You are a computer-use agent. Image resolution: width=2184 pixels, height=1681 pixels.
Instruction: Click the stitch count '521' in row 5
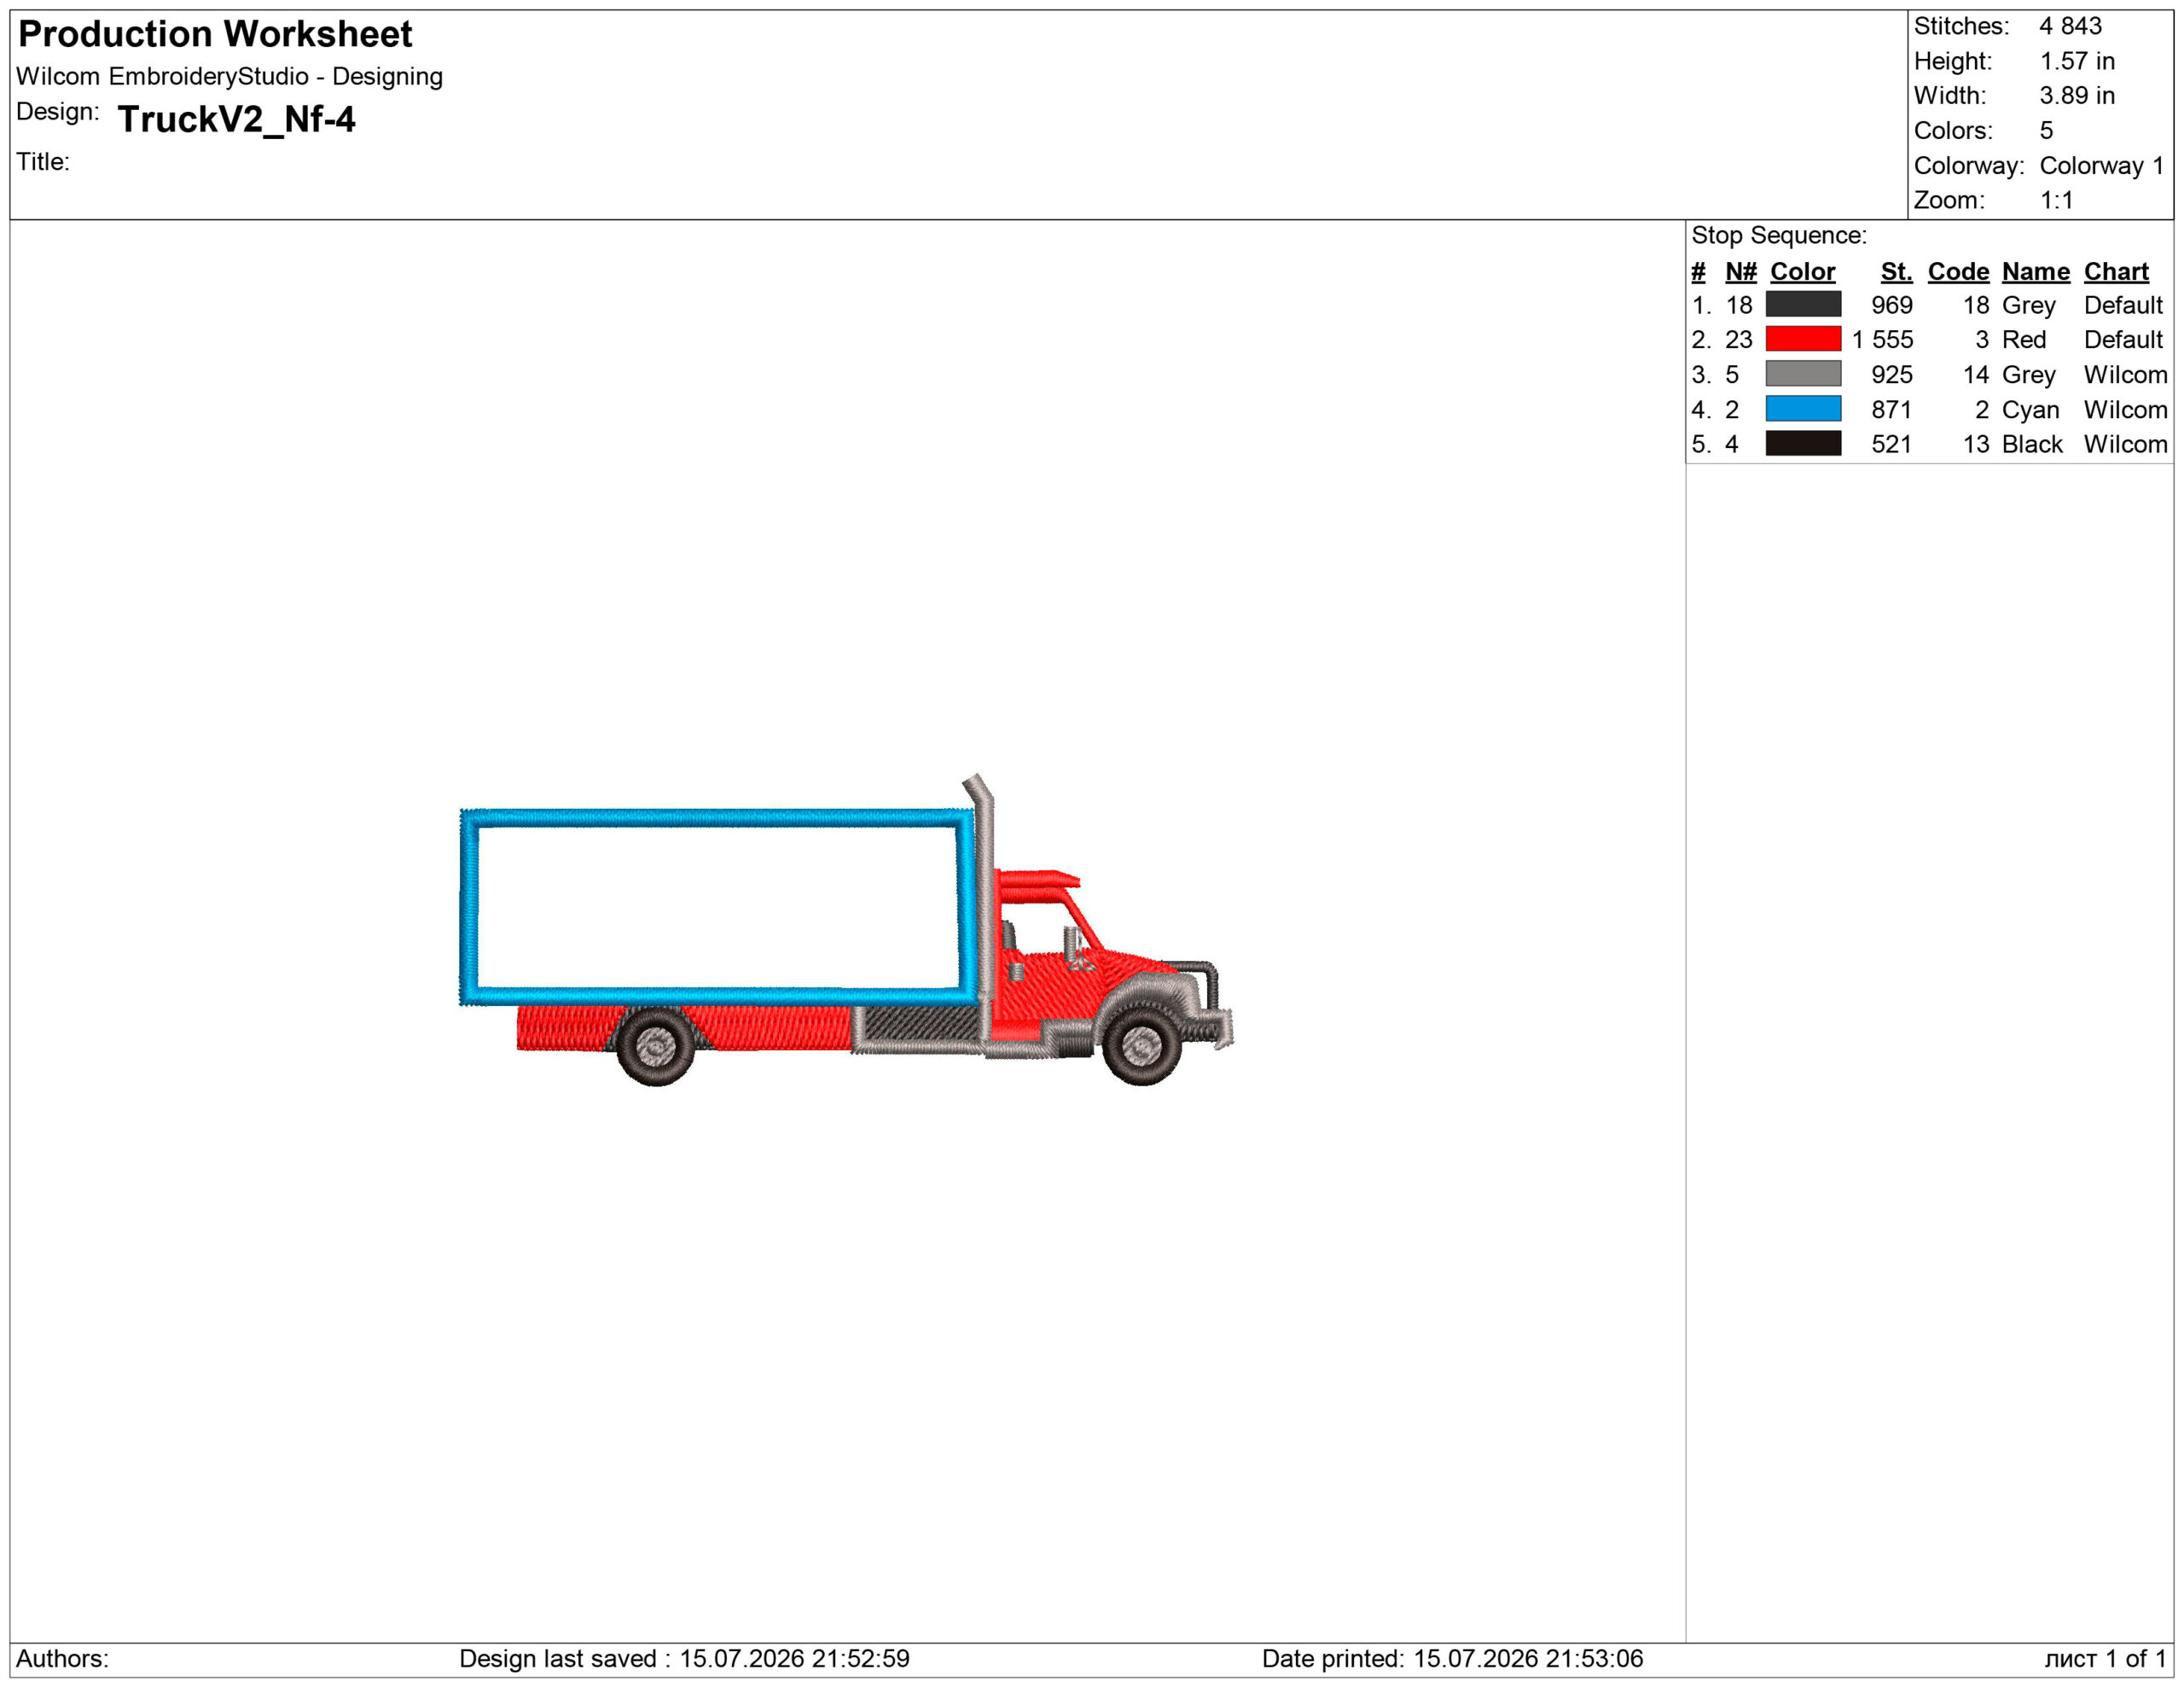click(x=1892, y=444)
